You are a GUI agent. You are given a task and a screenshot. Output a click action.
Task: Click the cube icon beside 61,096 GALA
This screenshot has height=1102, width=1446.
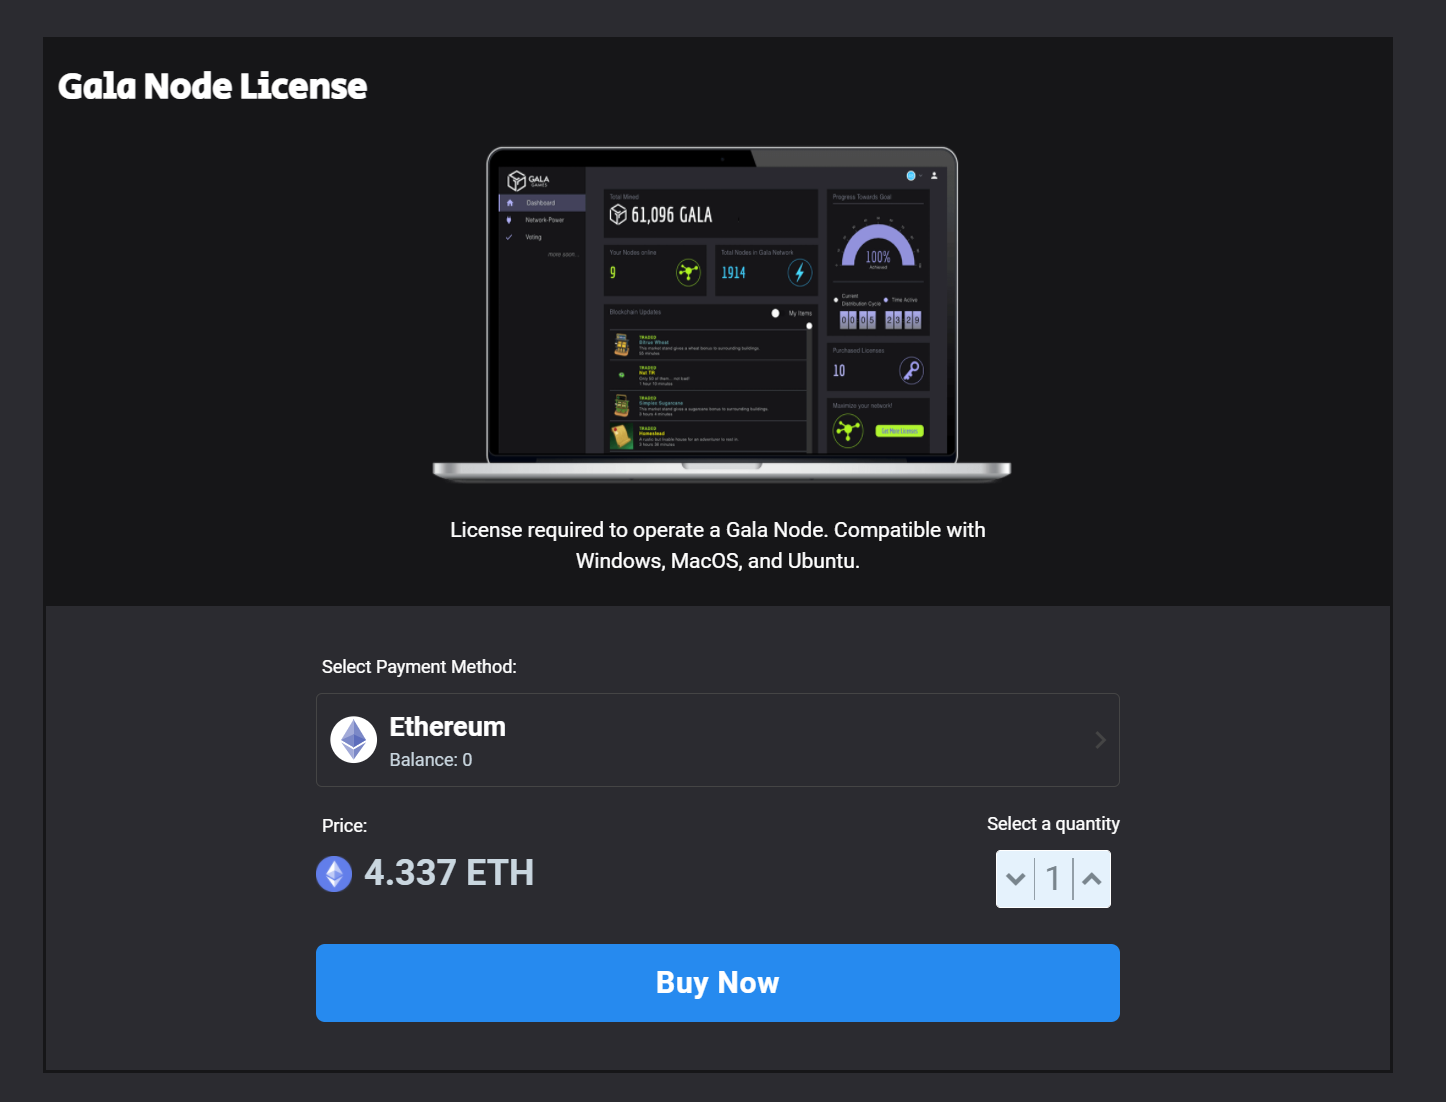(x=618, y=215)
